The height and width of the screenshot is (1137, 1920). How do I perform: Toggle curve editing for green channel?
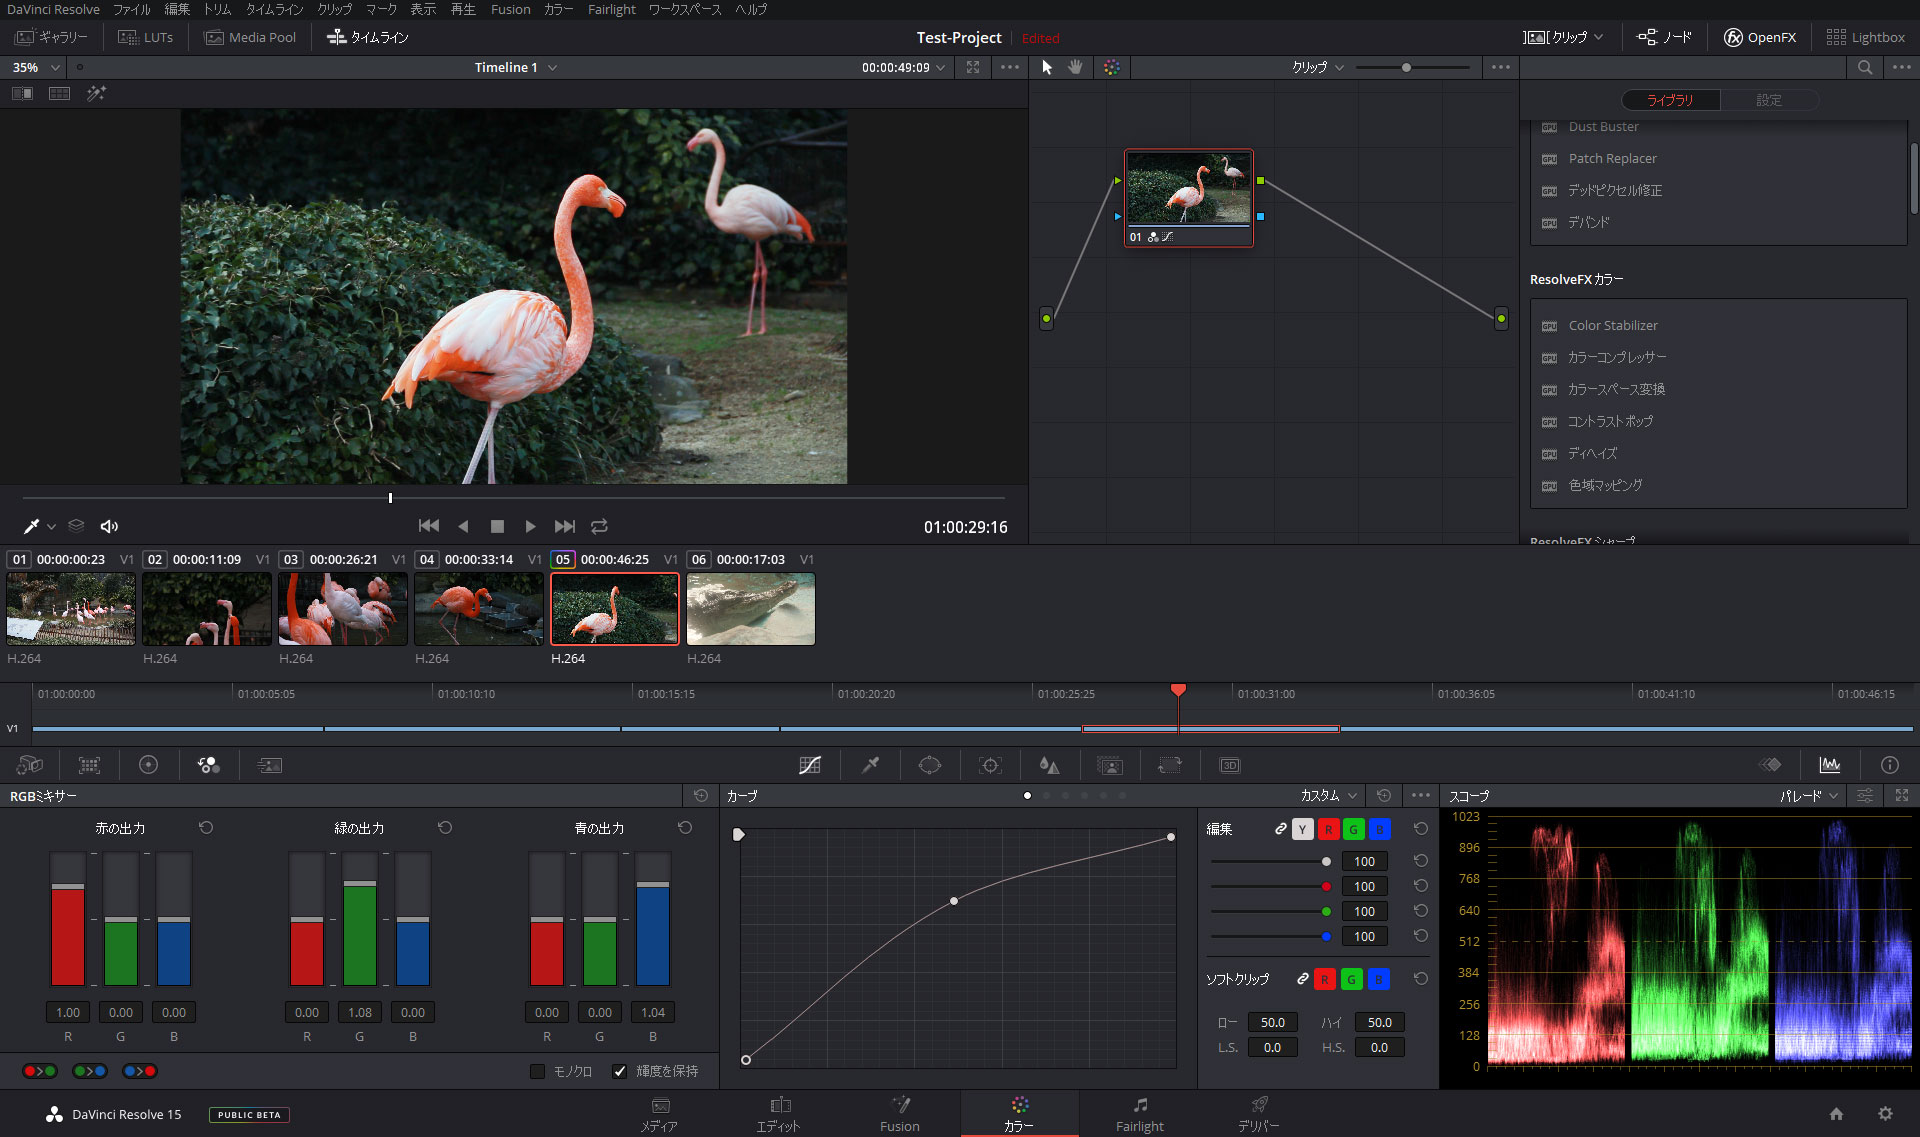click(1353, 829)
